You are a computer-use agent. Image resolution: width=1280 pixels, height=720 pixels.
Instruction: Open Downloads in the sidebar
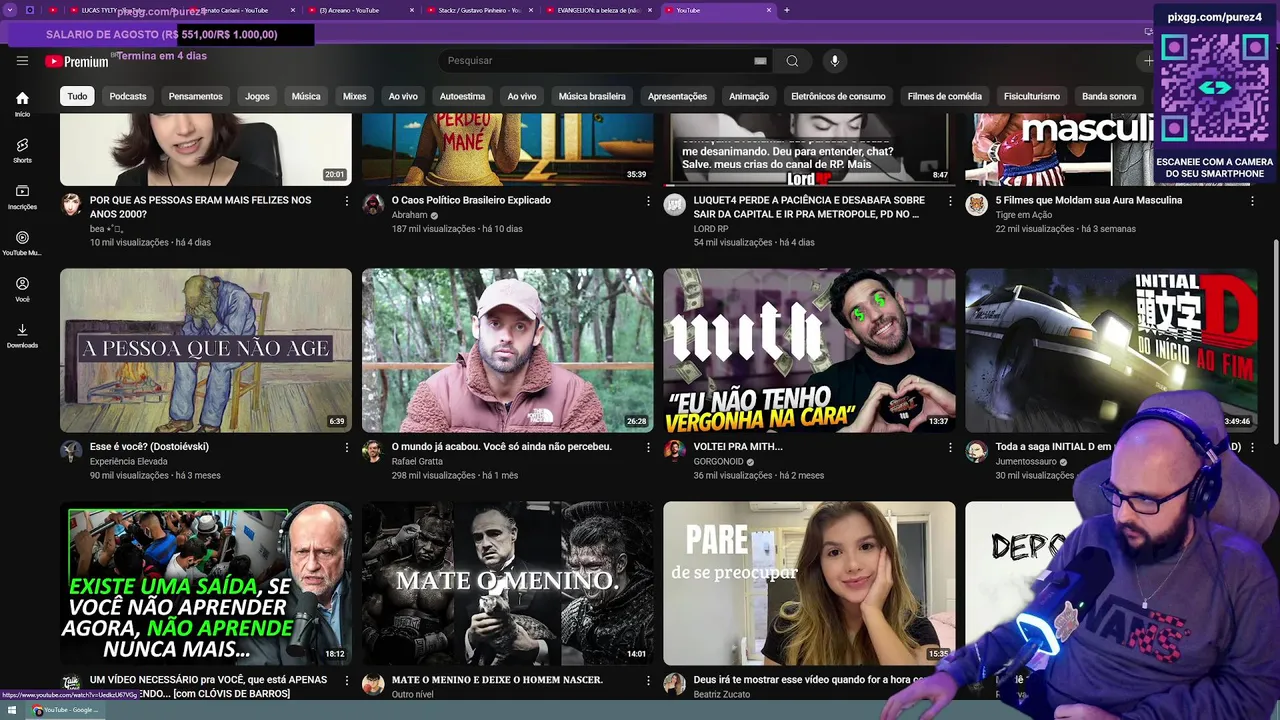pyautogui.click(x=22, y=335)
